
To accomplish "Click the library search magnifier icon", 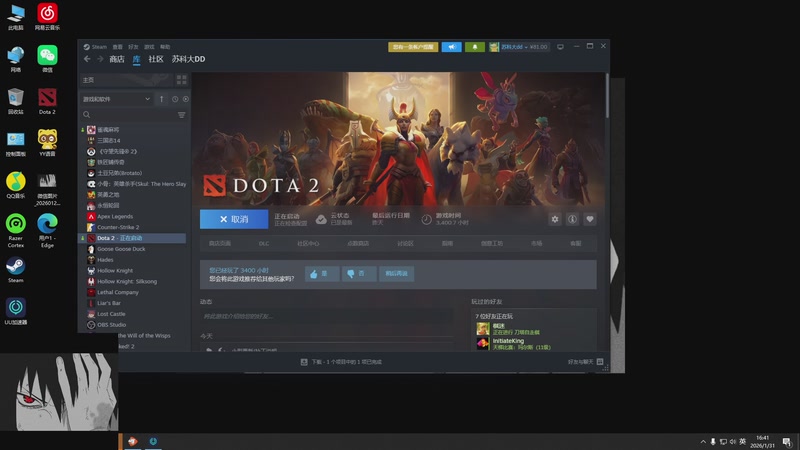I will [x=87, y=115].
